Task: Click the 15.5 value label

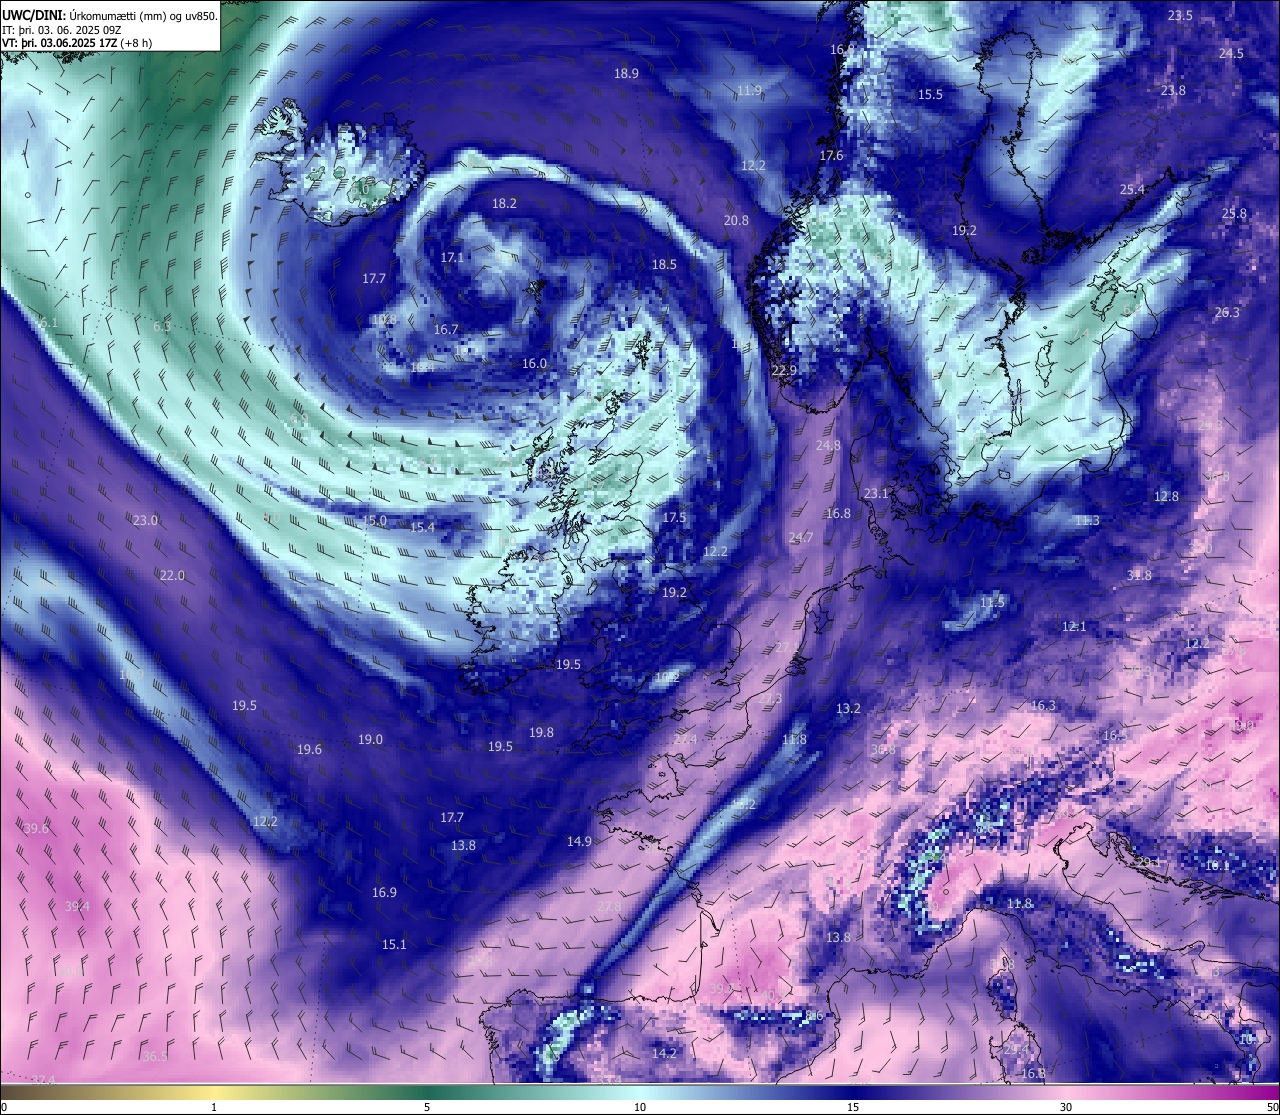Action: click(930, 94)
